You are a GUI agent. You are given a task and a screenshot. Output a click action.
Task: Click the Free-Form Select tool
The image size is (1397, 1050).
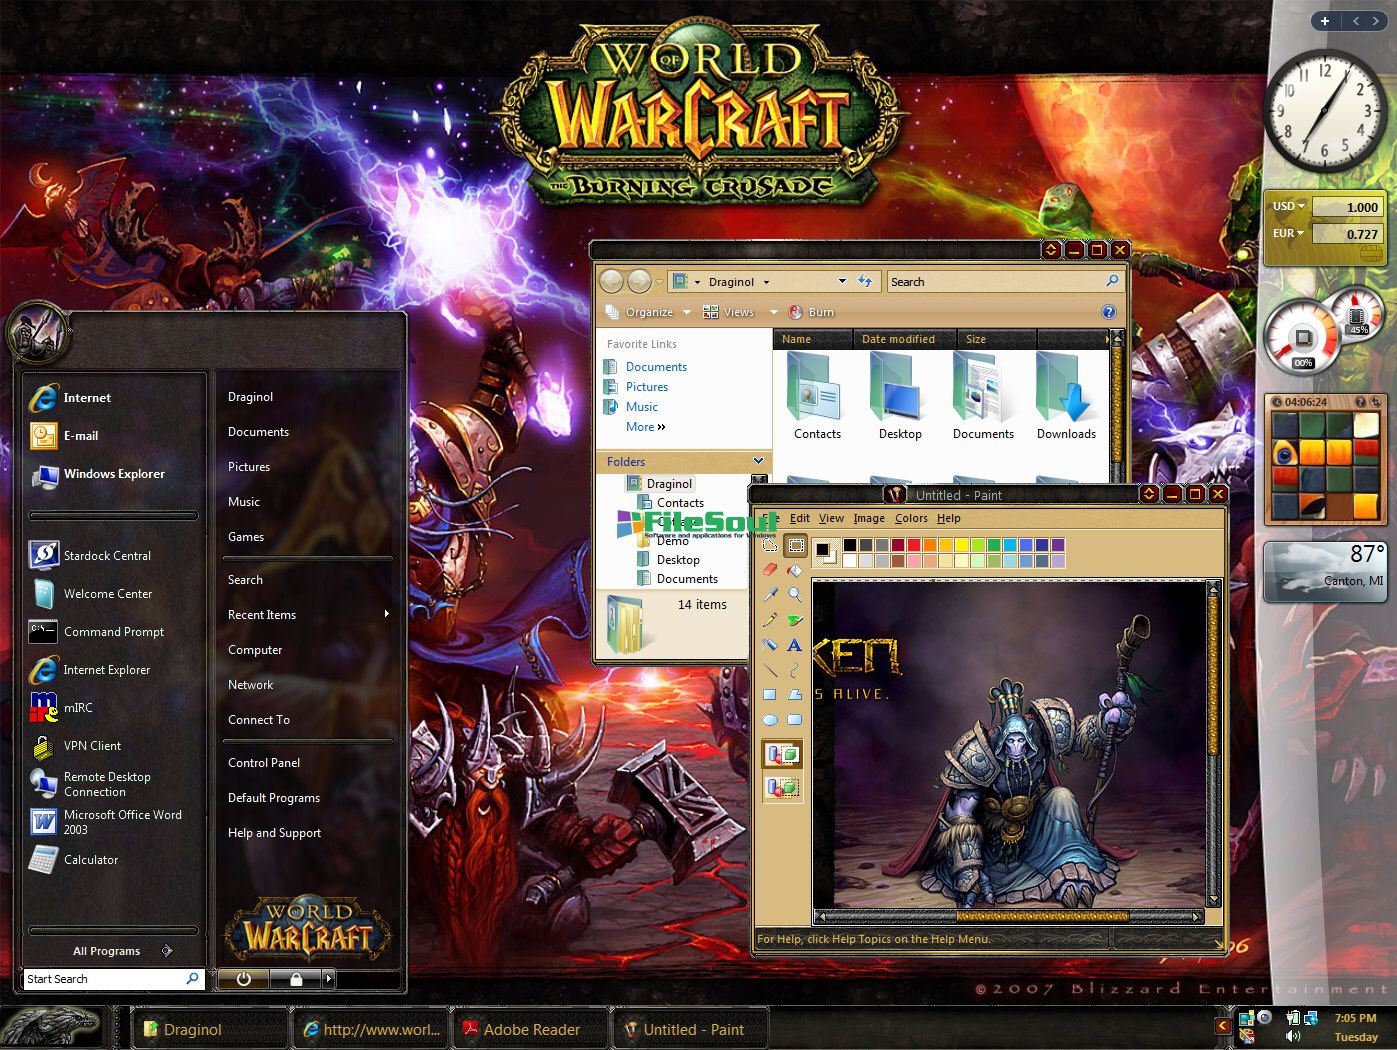770,545
